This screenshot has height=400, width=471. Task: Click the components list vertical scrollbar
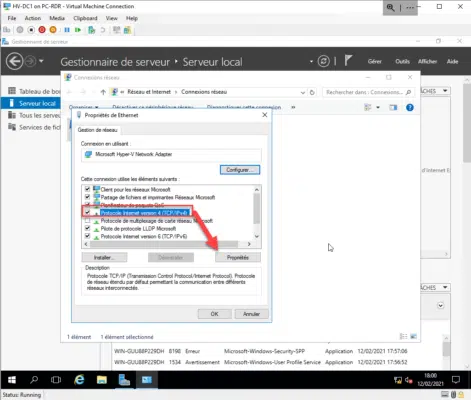coord(256,209)
